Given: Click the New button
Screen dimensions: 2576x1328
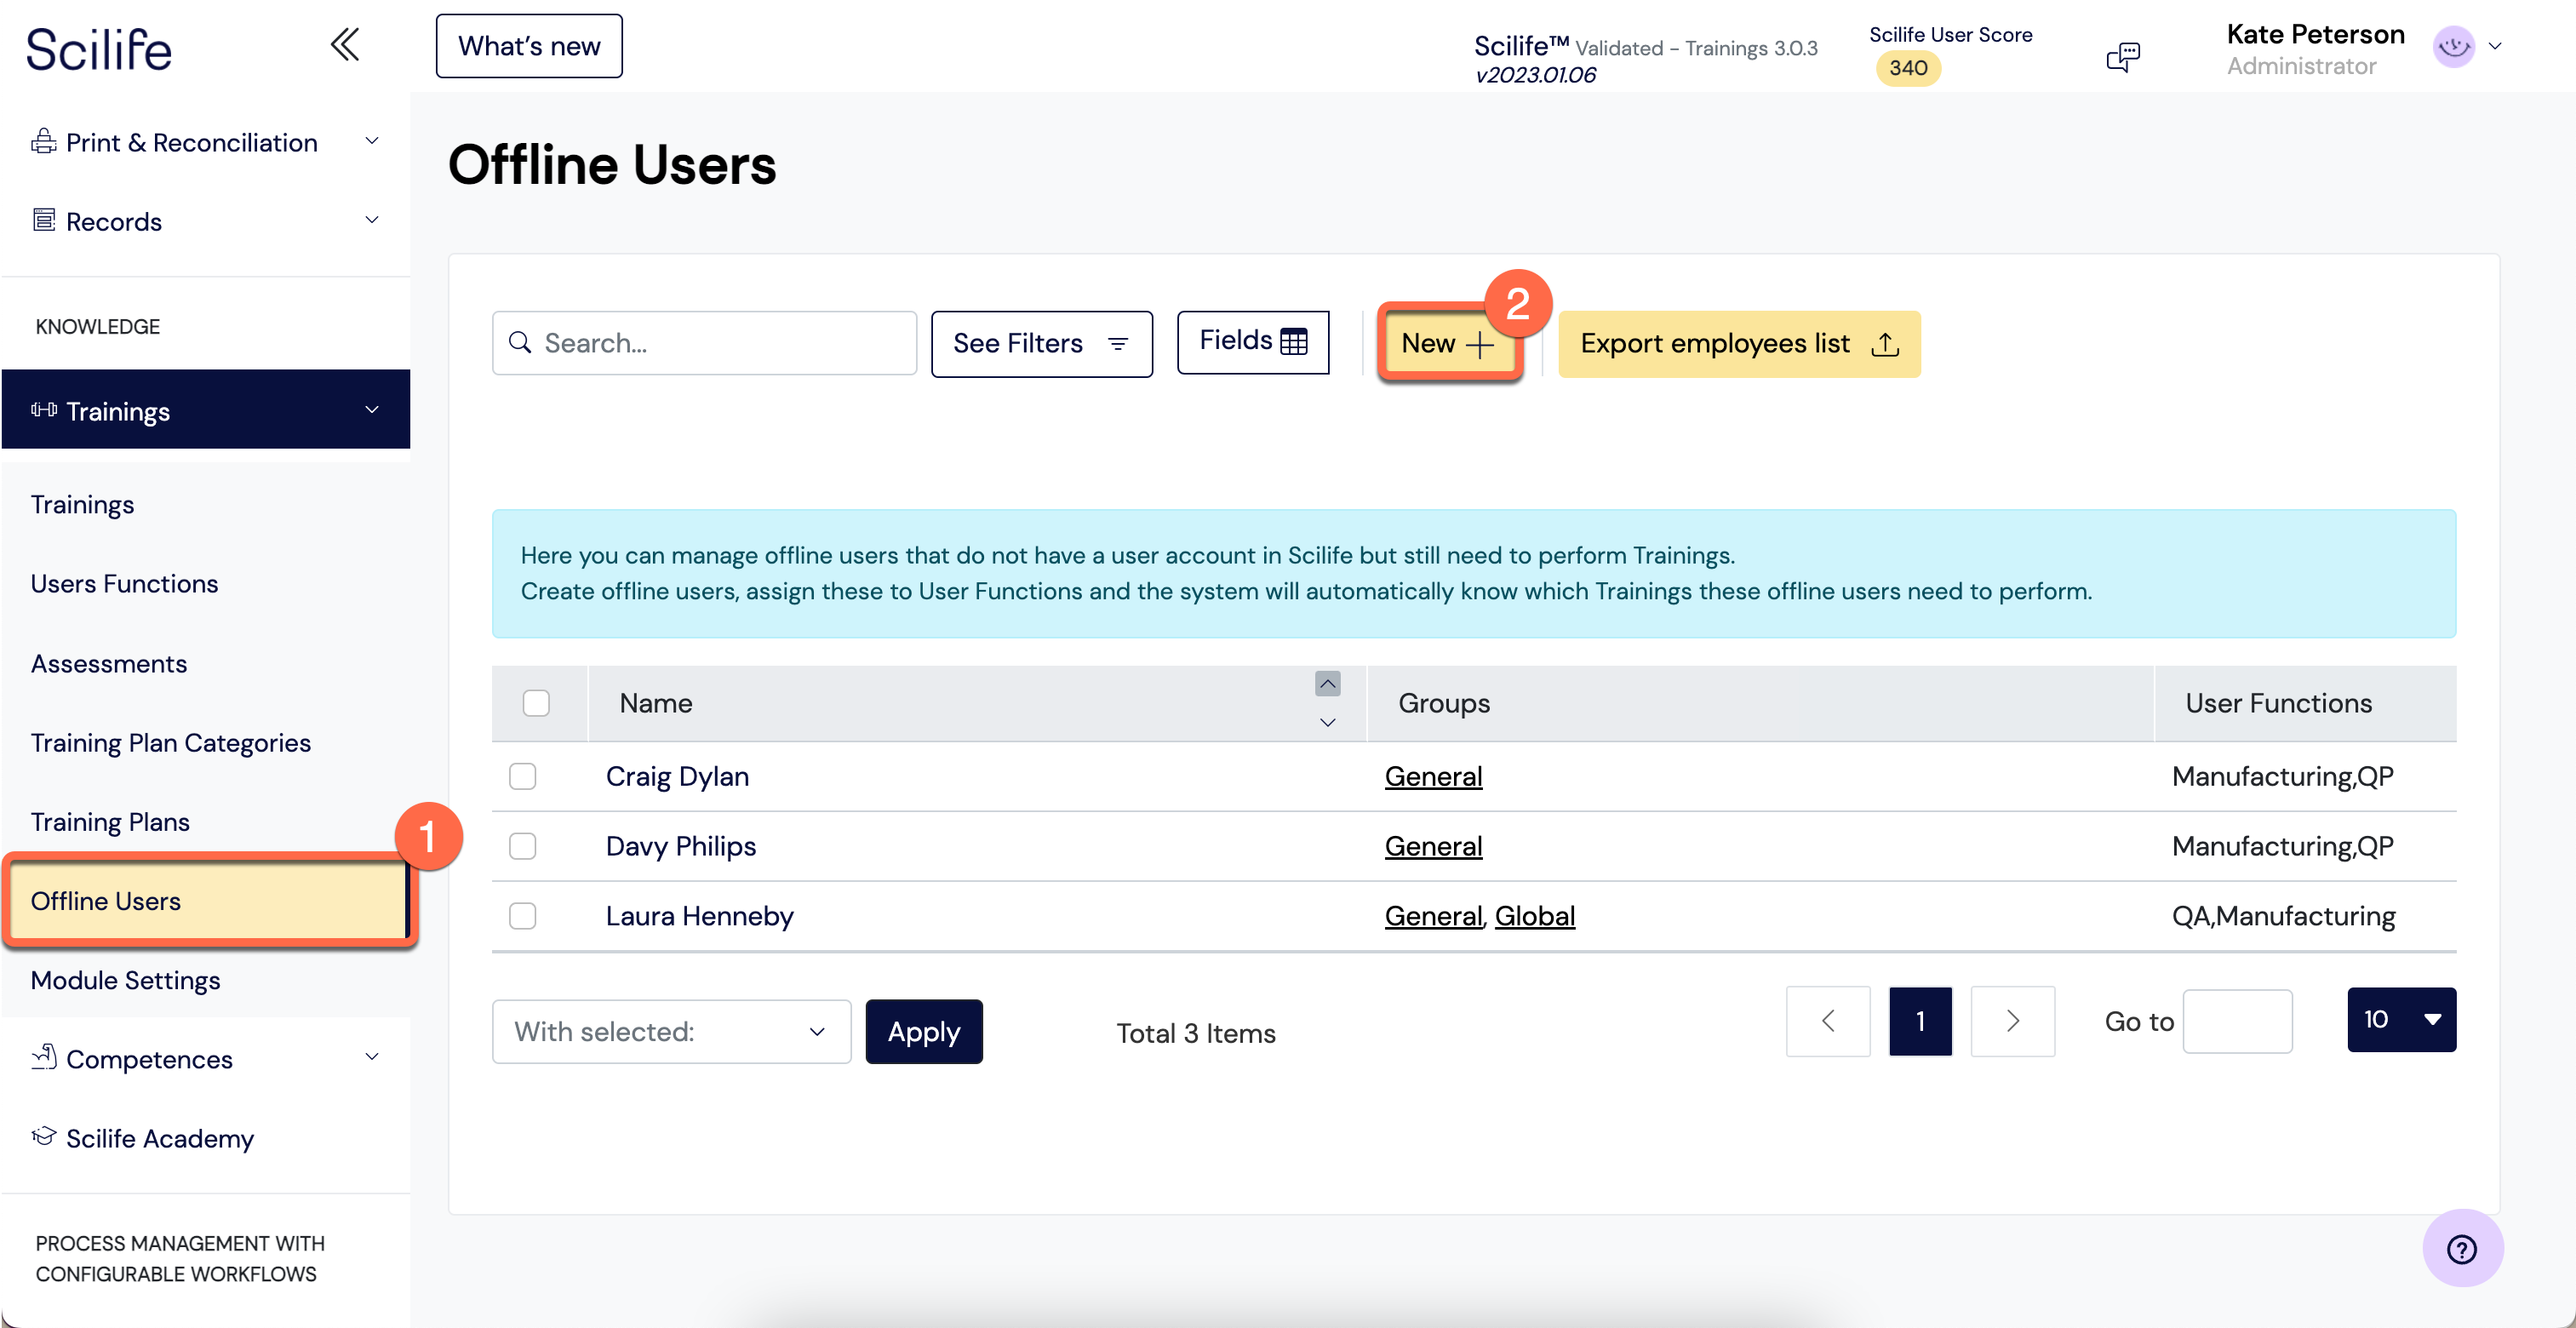Looking at the screenshot, I should tap(1447, 343).
